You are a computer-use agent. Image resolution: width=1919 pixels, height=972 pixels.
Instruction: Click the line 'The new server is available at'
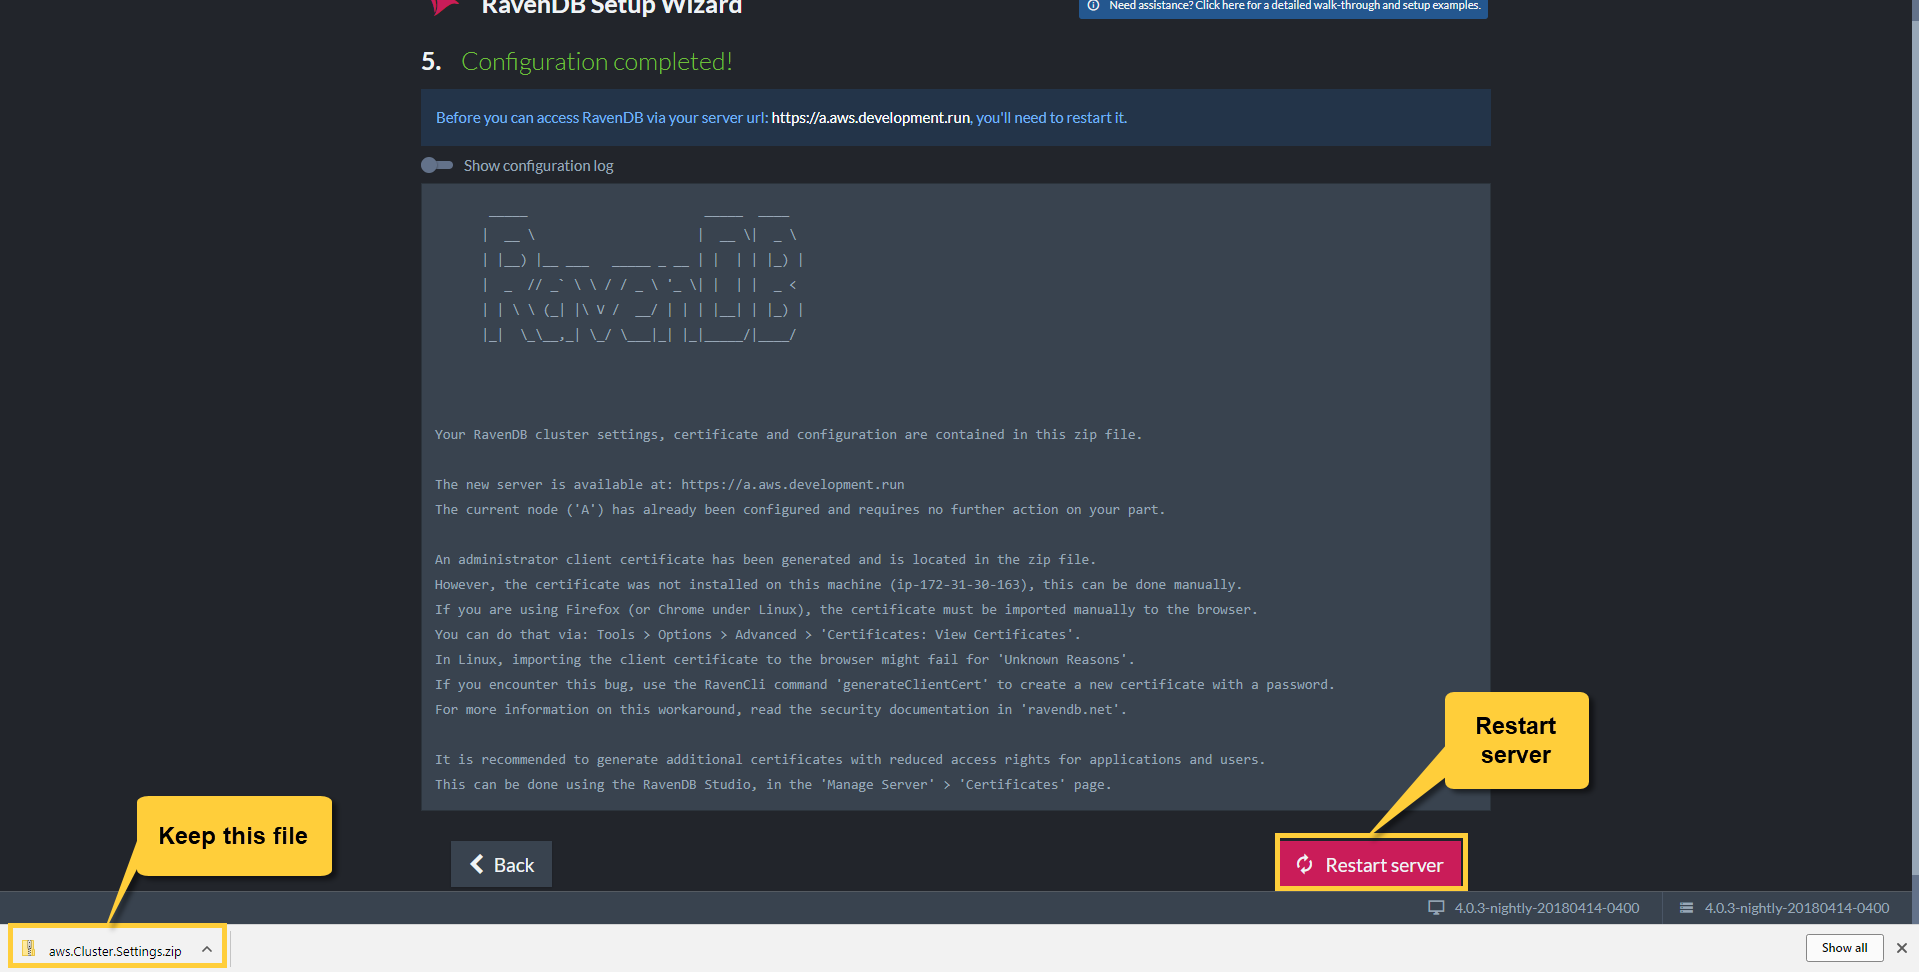coord(669,485)
